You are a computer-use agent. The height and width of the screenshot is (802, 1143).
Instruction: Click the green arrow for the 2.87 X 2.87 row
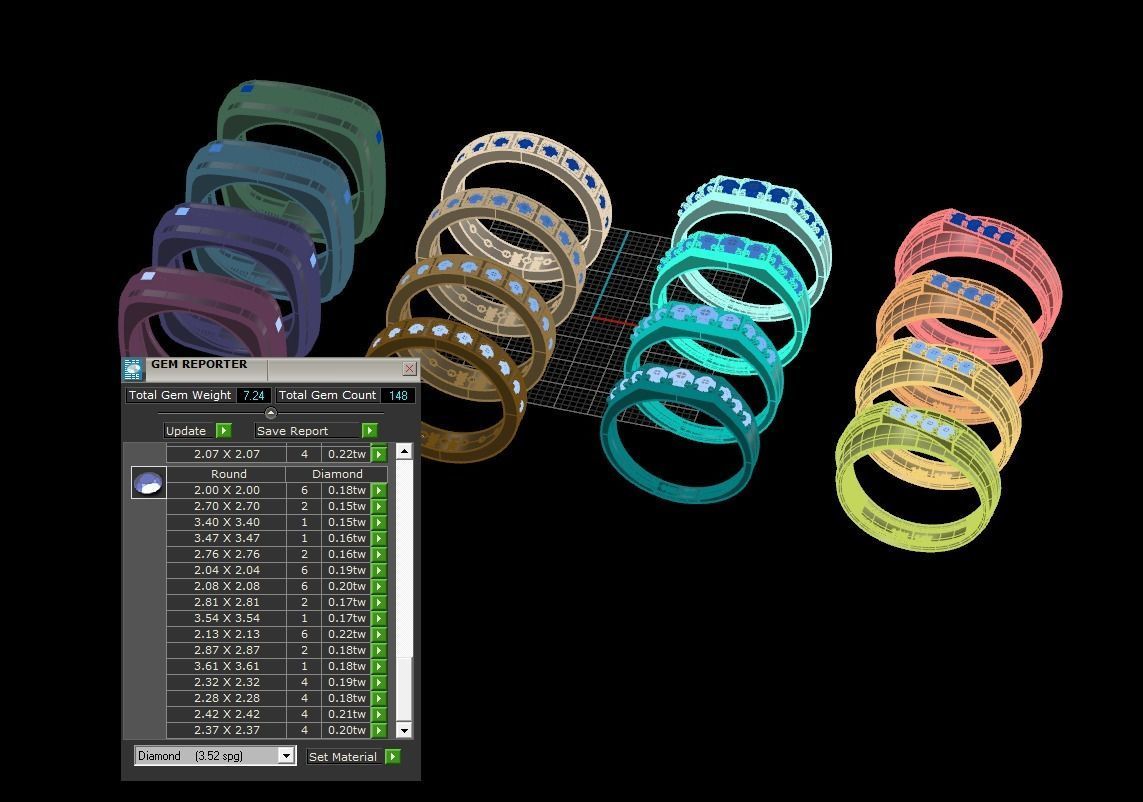[x=379, y=651]
